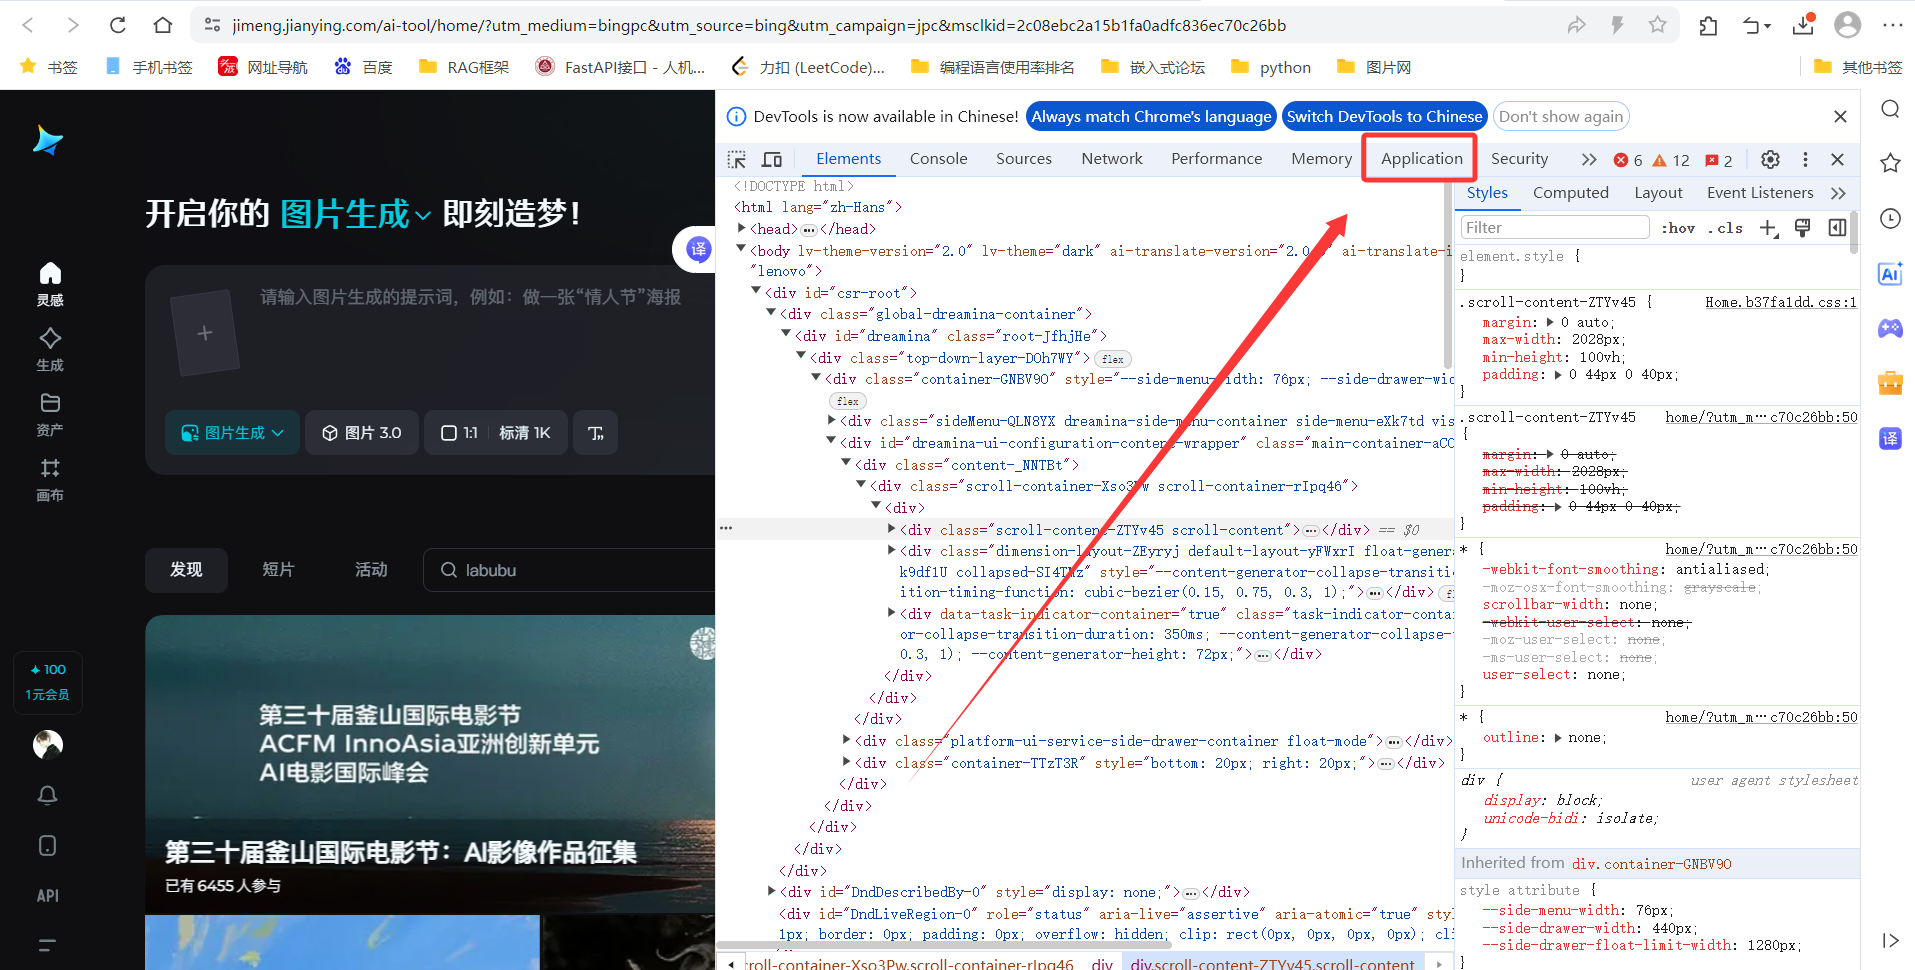The image size is (1915, 970).
Task: Click the error count badge showing 6
Action: point(1628,160)
